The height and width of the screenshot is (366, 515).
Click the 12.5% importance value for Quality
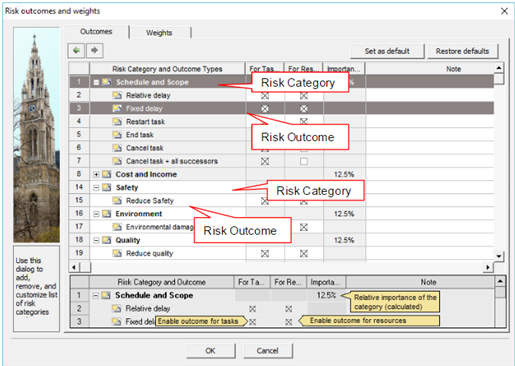point(344,240)
